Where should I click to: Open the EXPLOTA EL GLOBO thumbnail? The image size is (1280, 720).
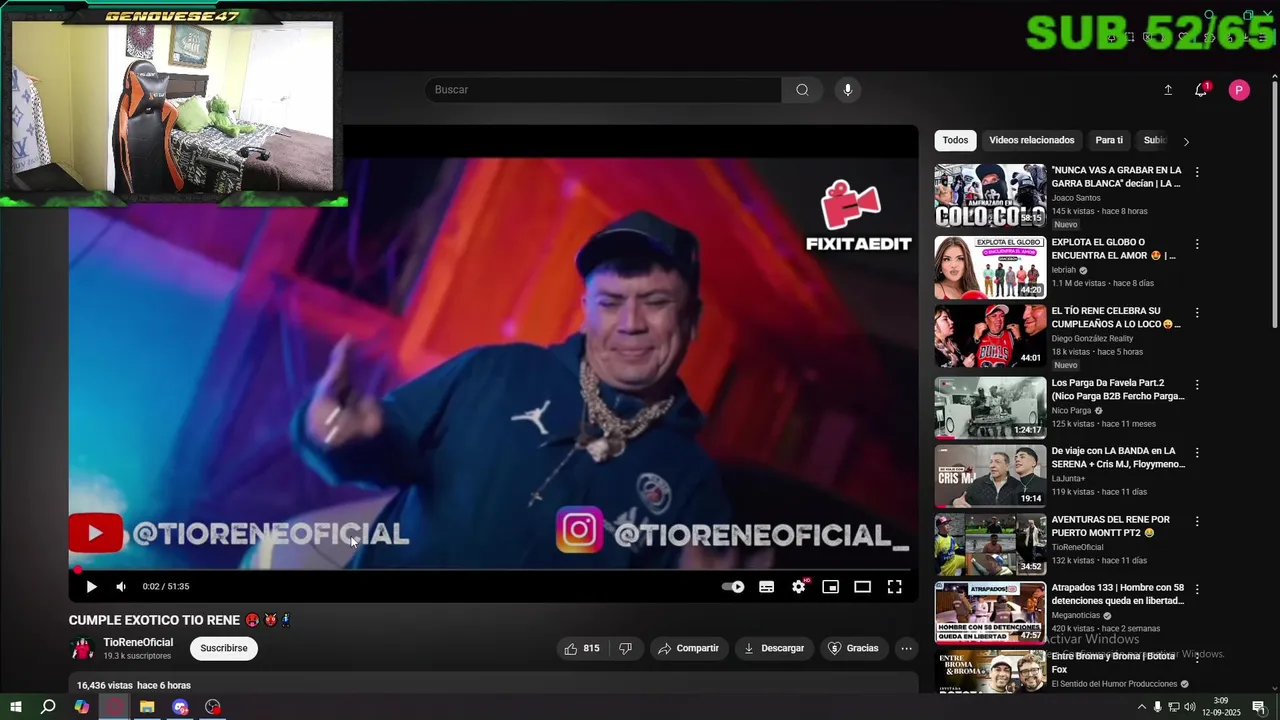[x=990, y=268]
